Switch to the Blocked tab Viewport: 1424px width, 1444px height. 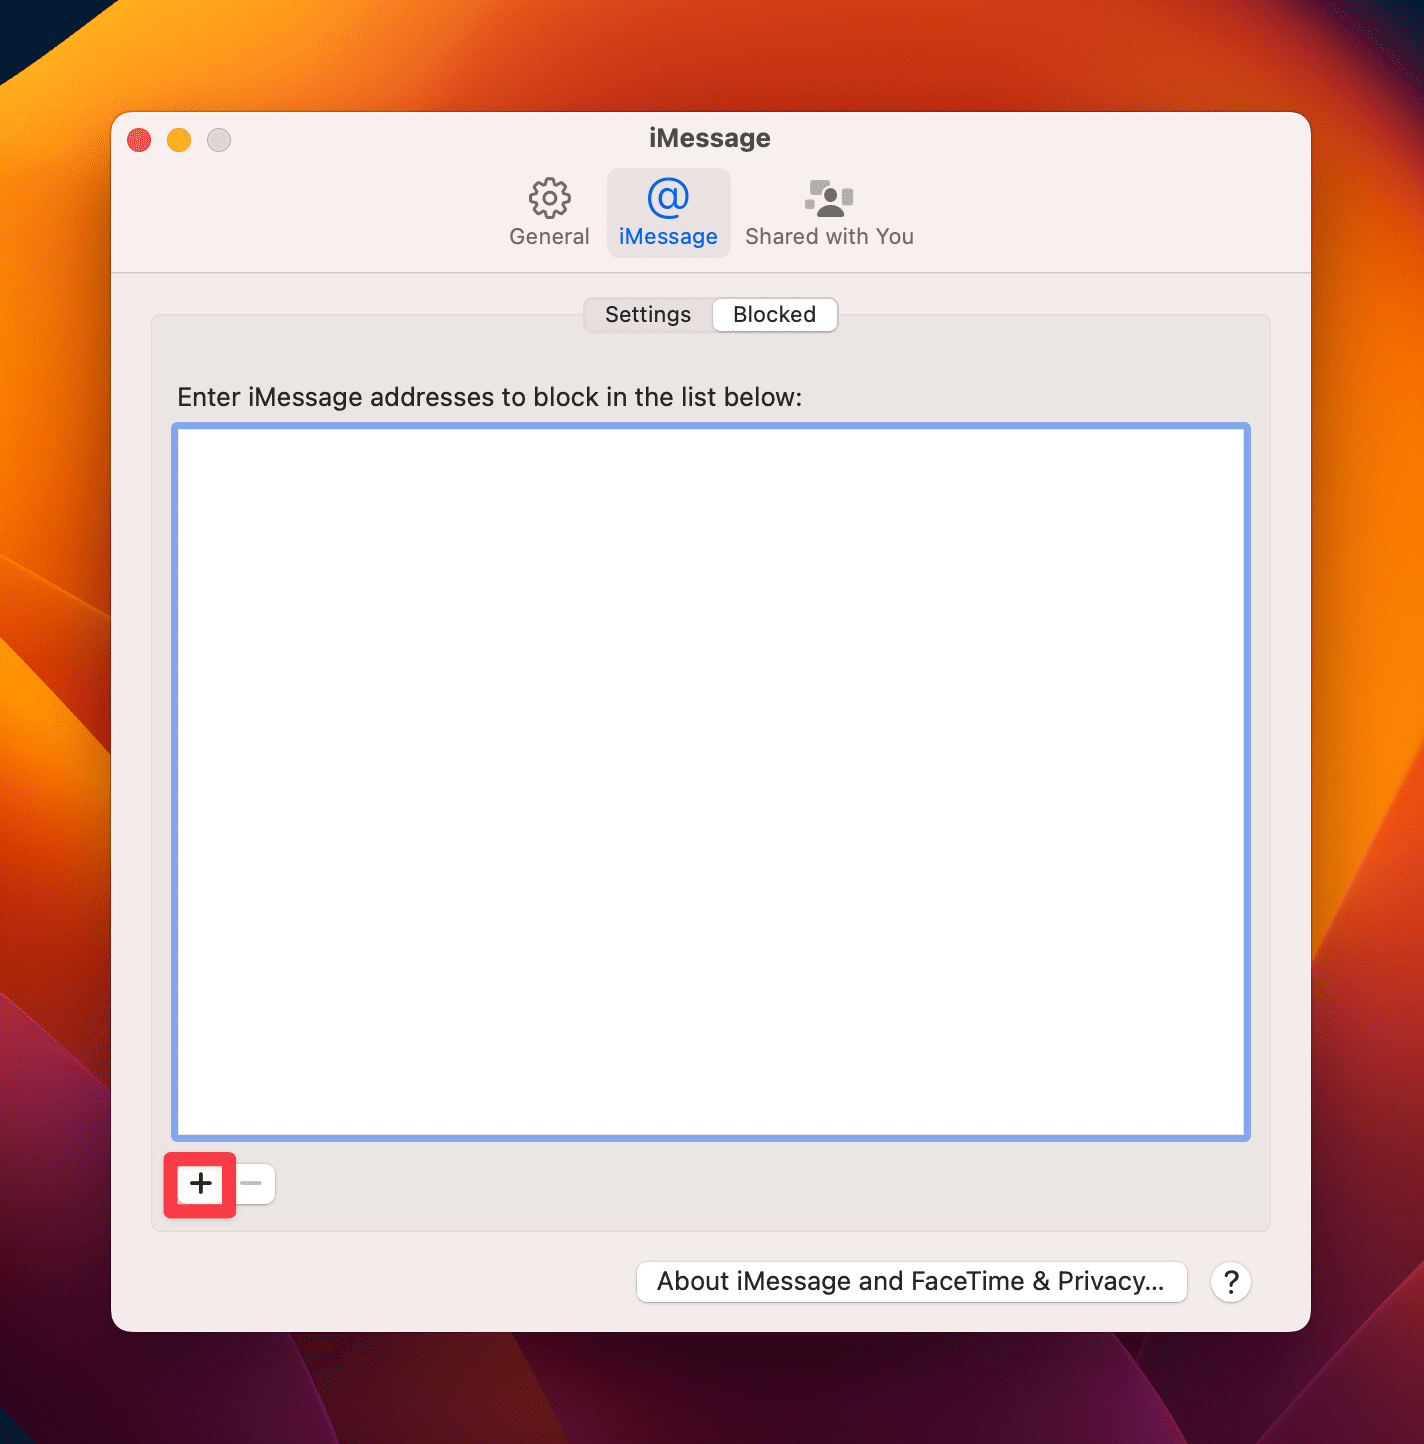[774, 314]
